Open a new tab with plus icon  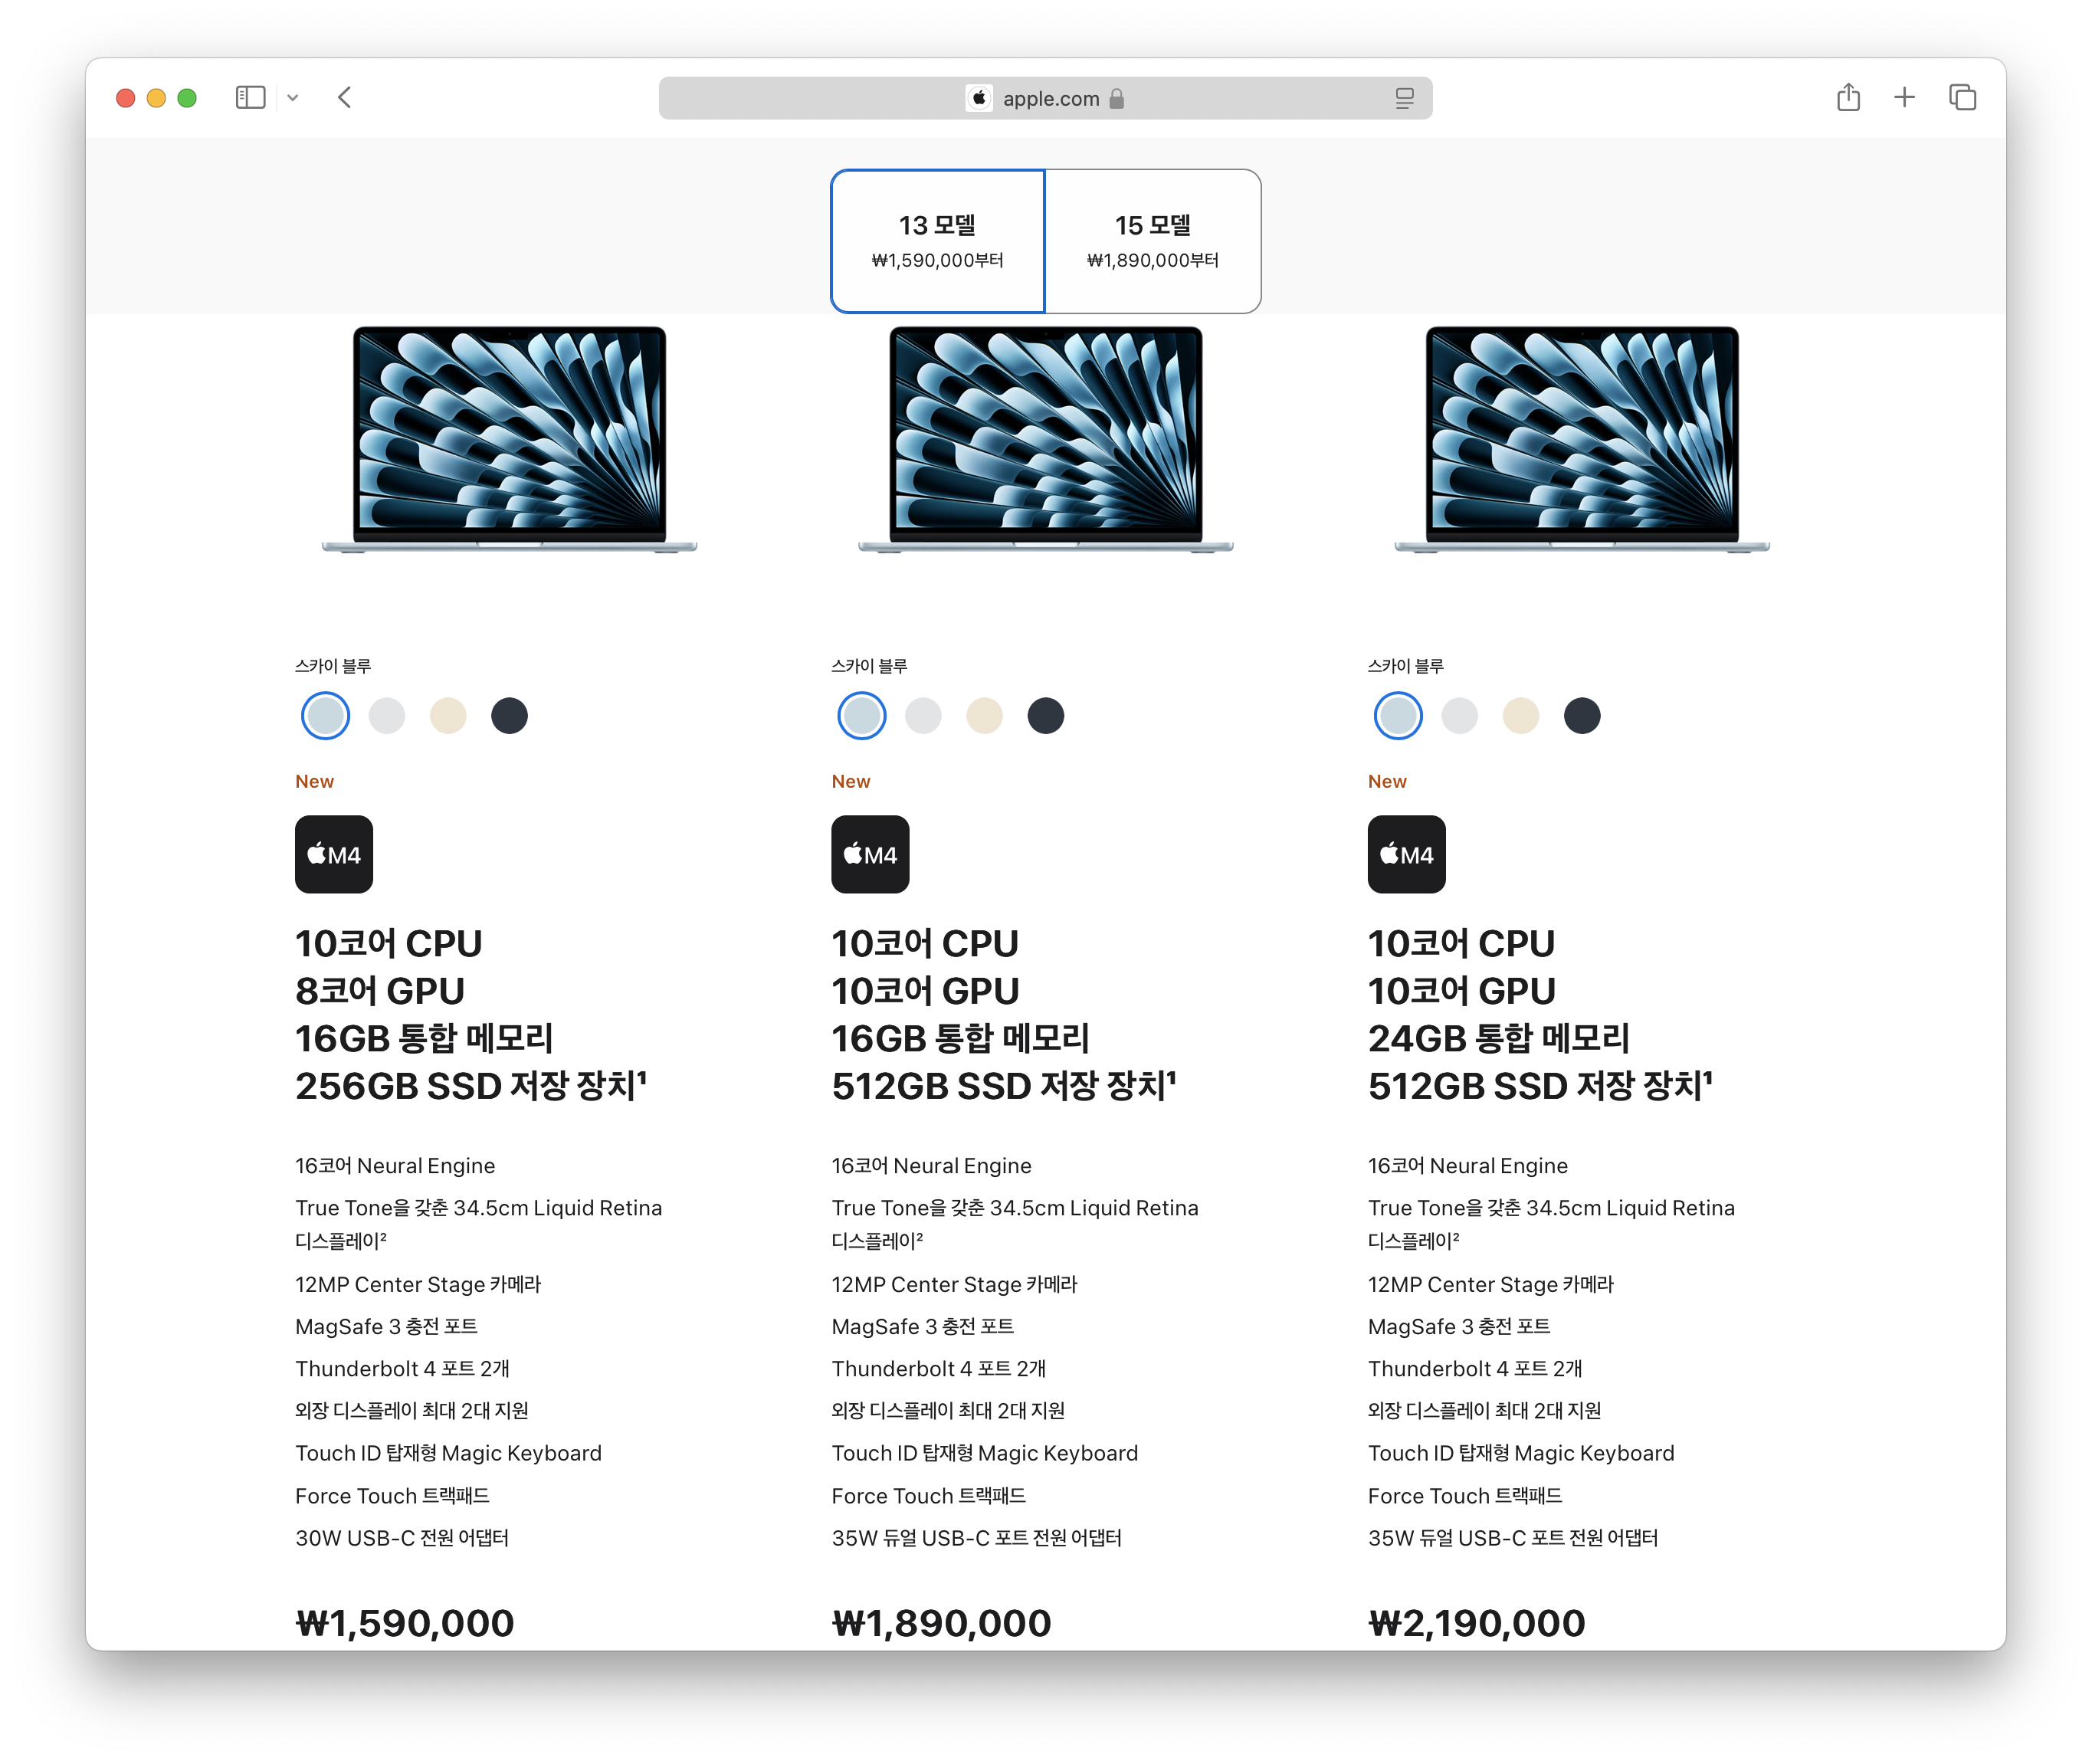pyautogui.click(x=1904, y=97)
